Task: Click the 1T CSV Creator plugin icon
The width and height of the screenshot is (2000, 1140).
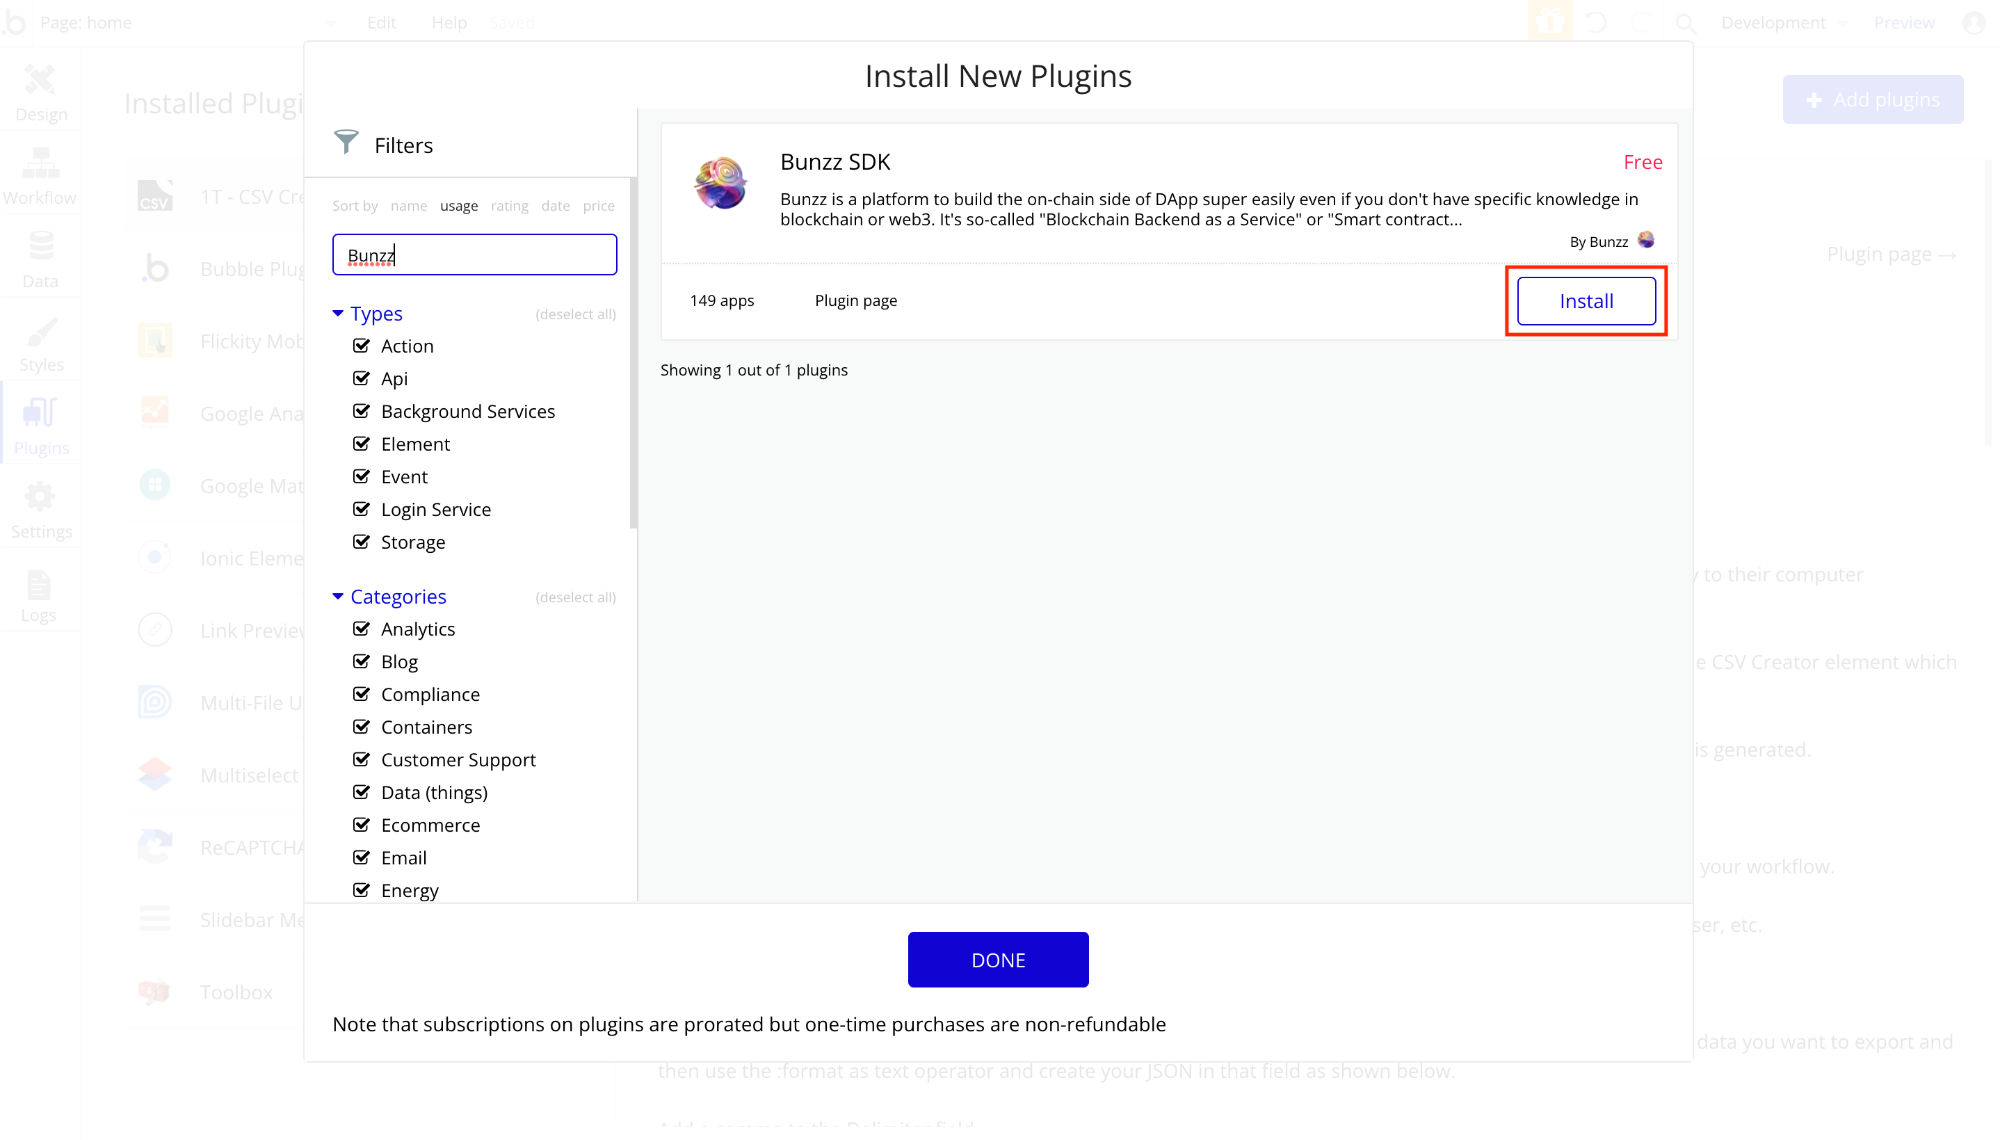Action: (155, 196)
